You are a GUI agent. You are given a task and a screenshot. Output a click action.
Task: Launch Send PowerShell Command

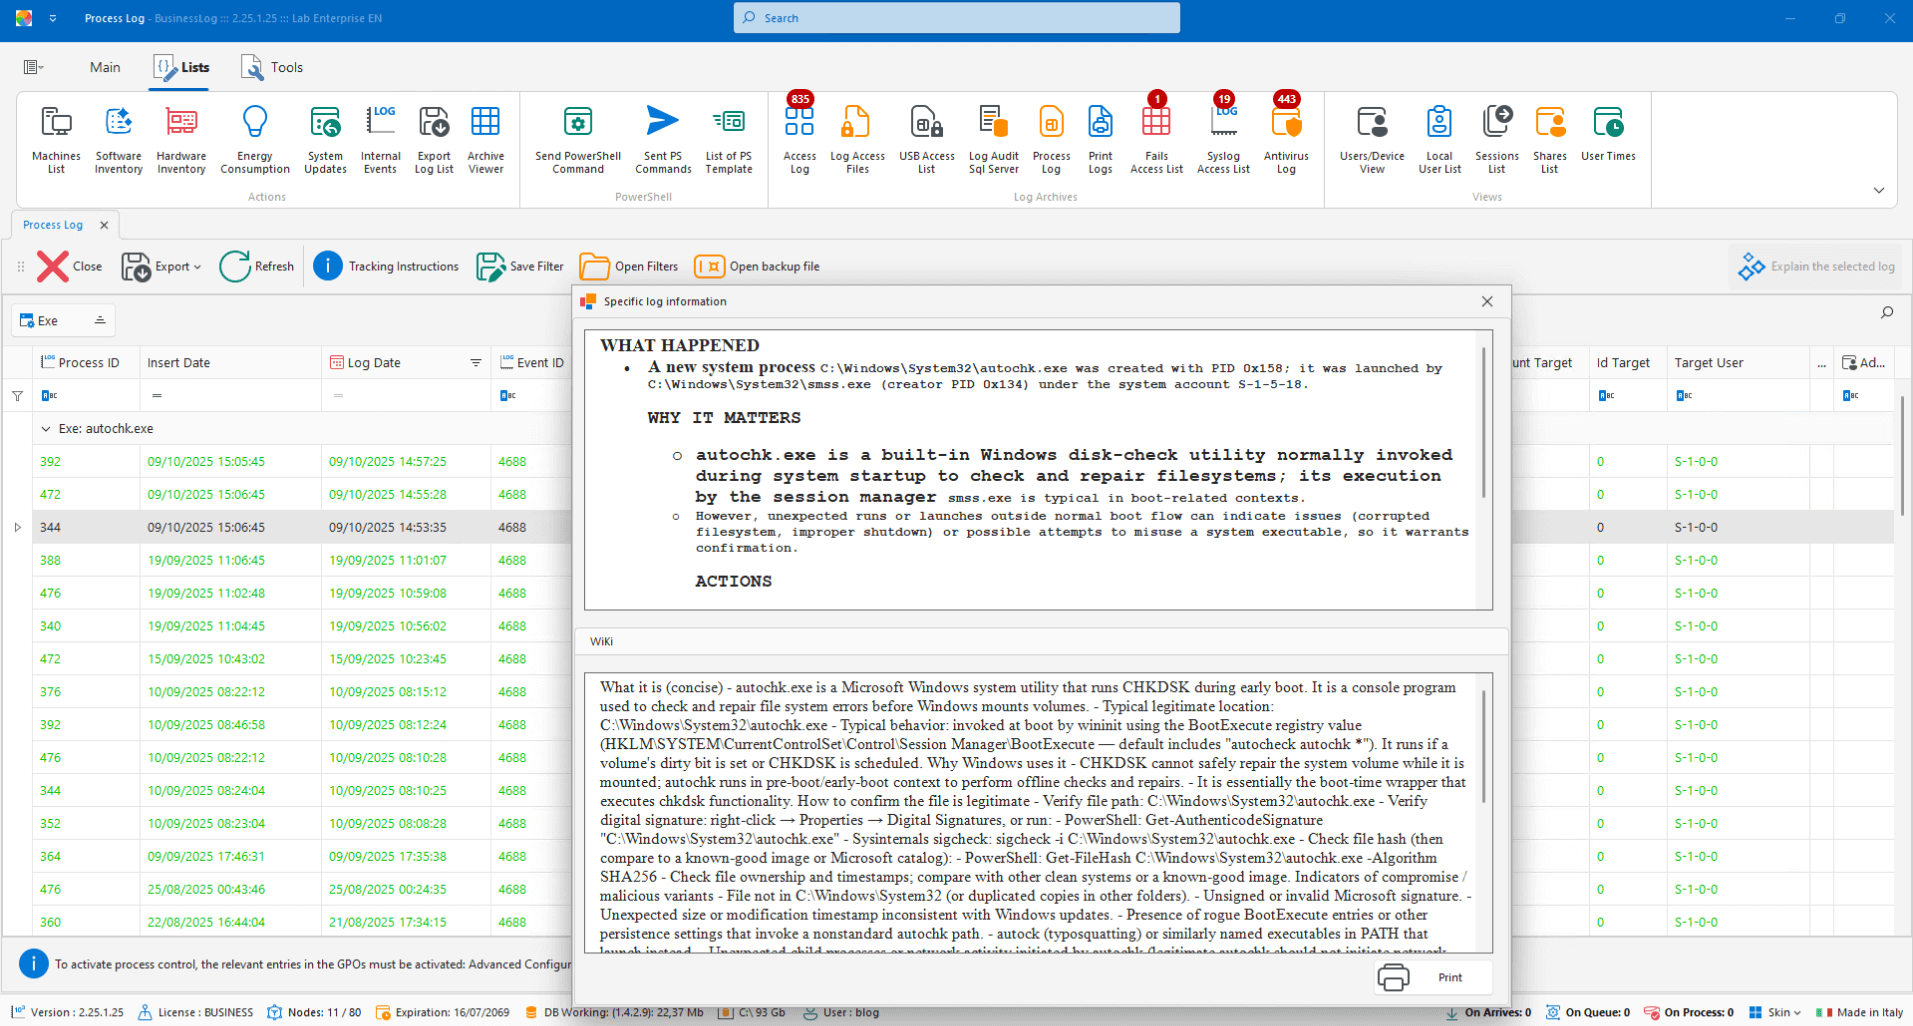click(577, 123)
